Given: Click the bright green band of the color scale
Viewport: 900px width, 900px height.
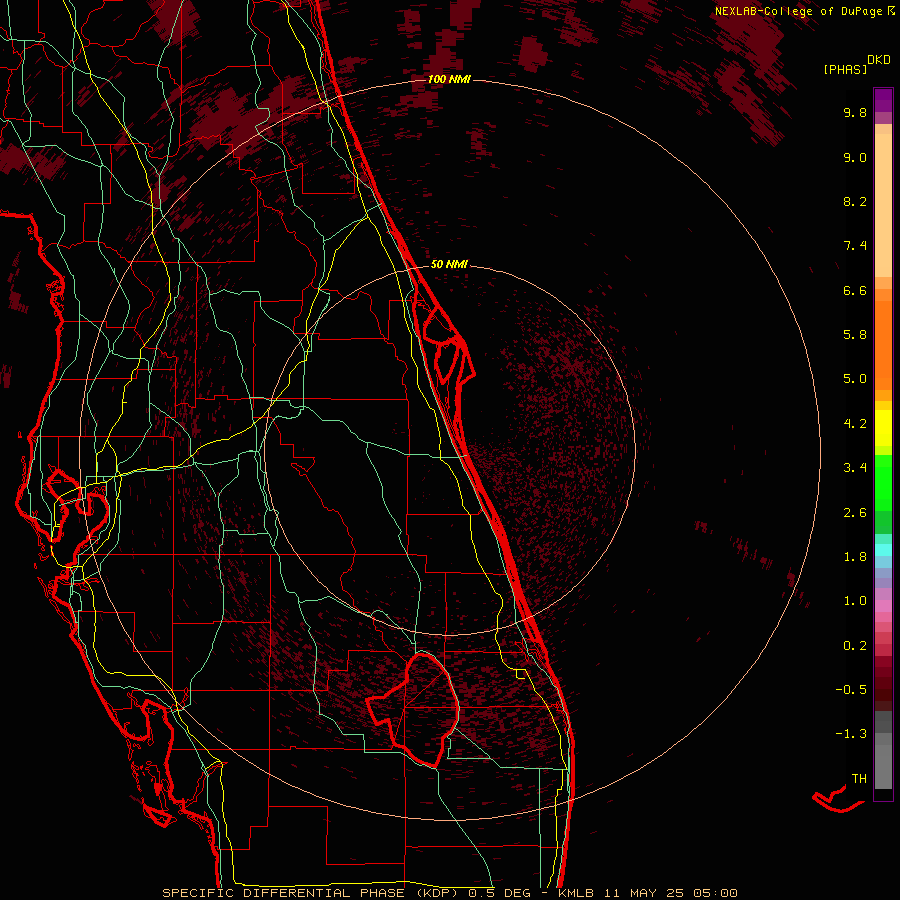Looking at the screenshot, I should 883,483.
